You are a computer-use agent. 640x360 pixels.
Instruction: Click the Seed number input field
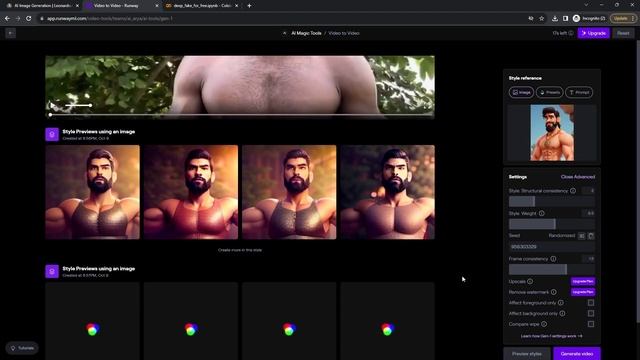coord(551,247)
